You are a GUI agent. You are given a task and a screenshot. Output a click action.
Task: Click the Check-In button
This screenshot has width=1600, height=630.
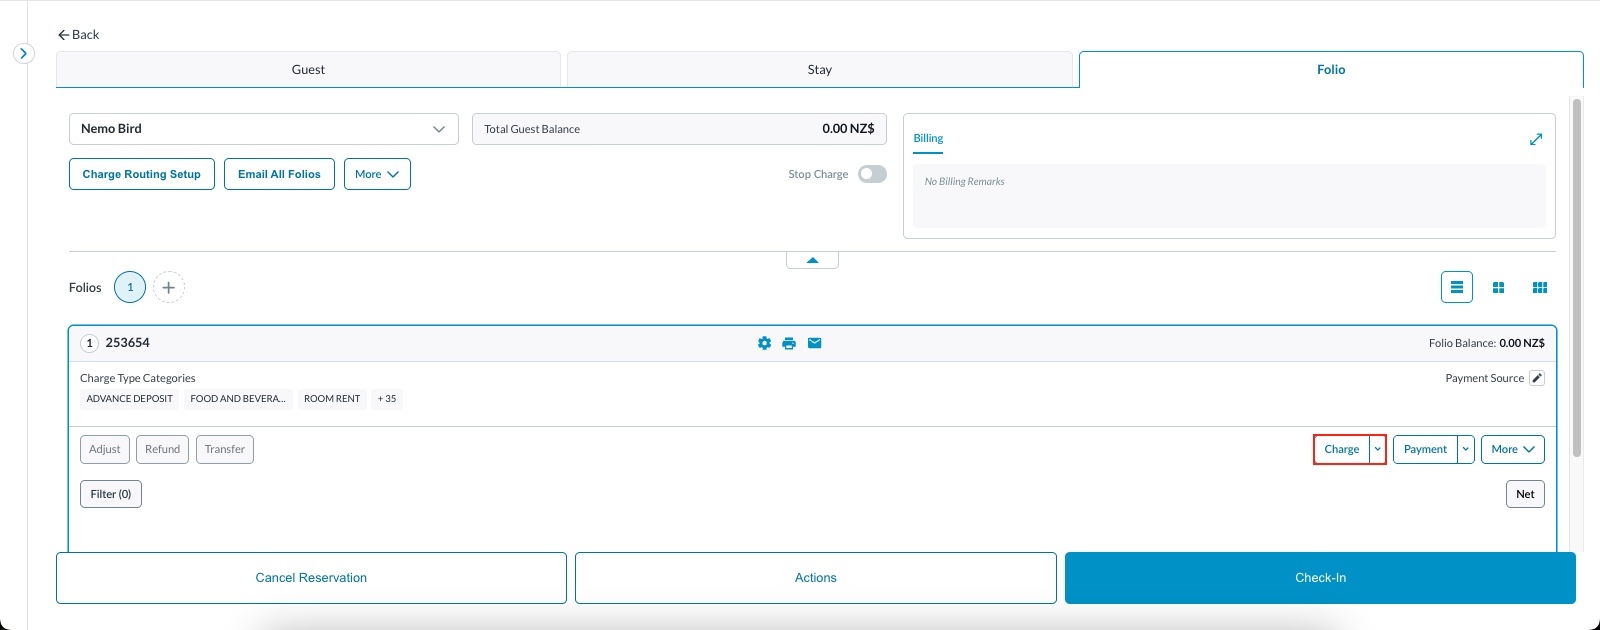pyautogui.click(x=1320, y=578)
